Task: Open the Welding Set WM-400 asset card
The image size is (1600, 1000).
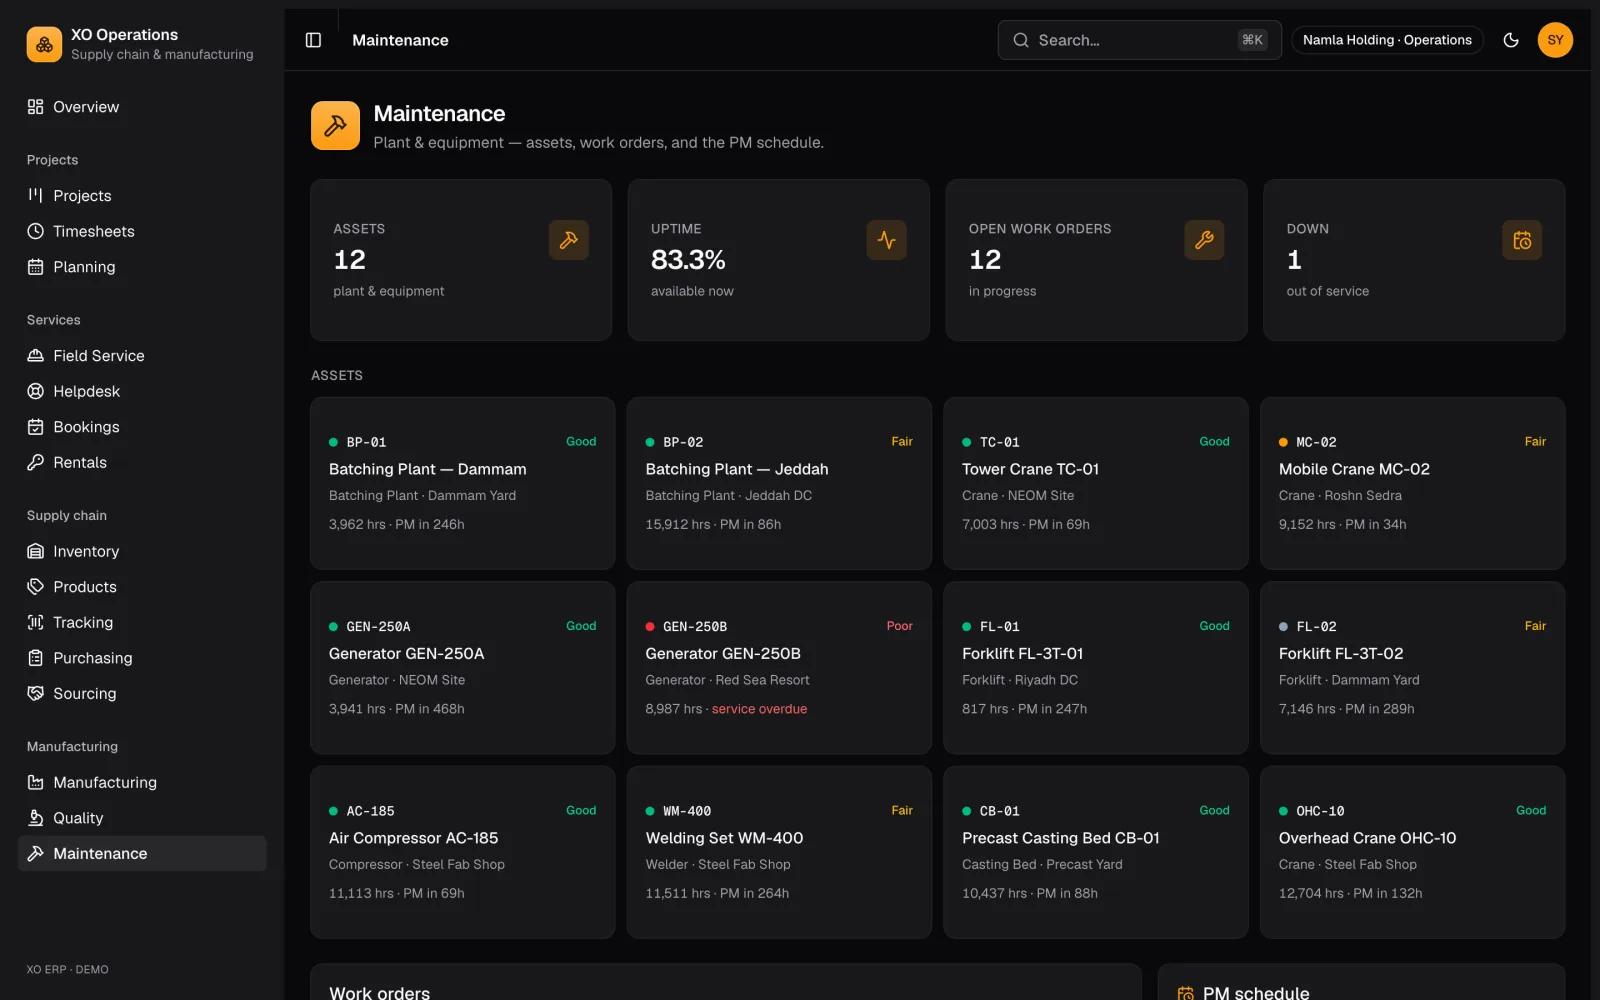Action: 779,852
